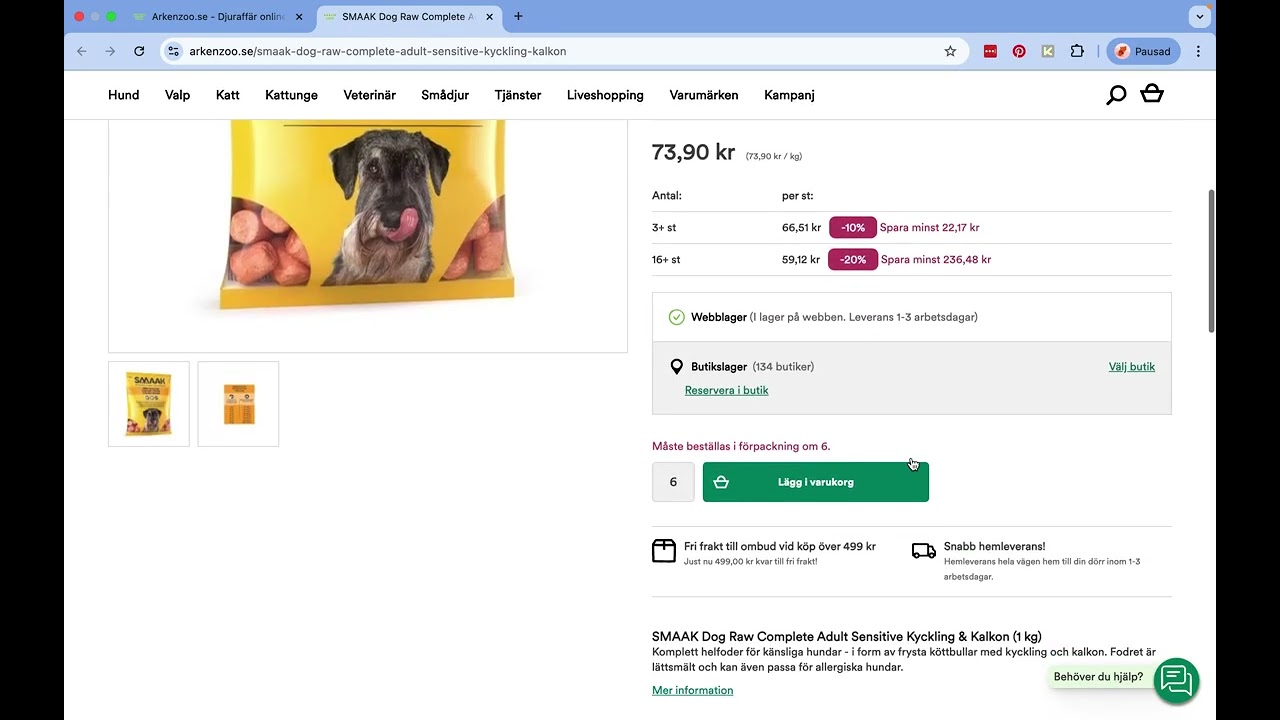Open the shopping basket icon in header

coord(1152,94)
